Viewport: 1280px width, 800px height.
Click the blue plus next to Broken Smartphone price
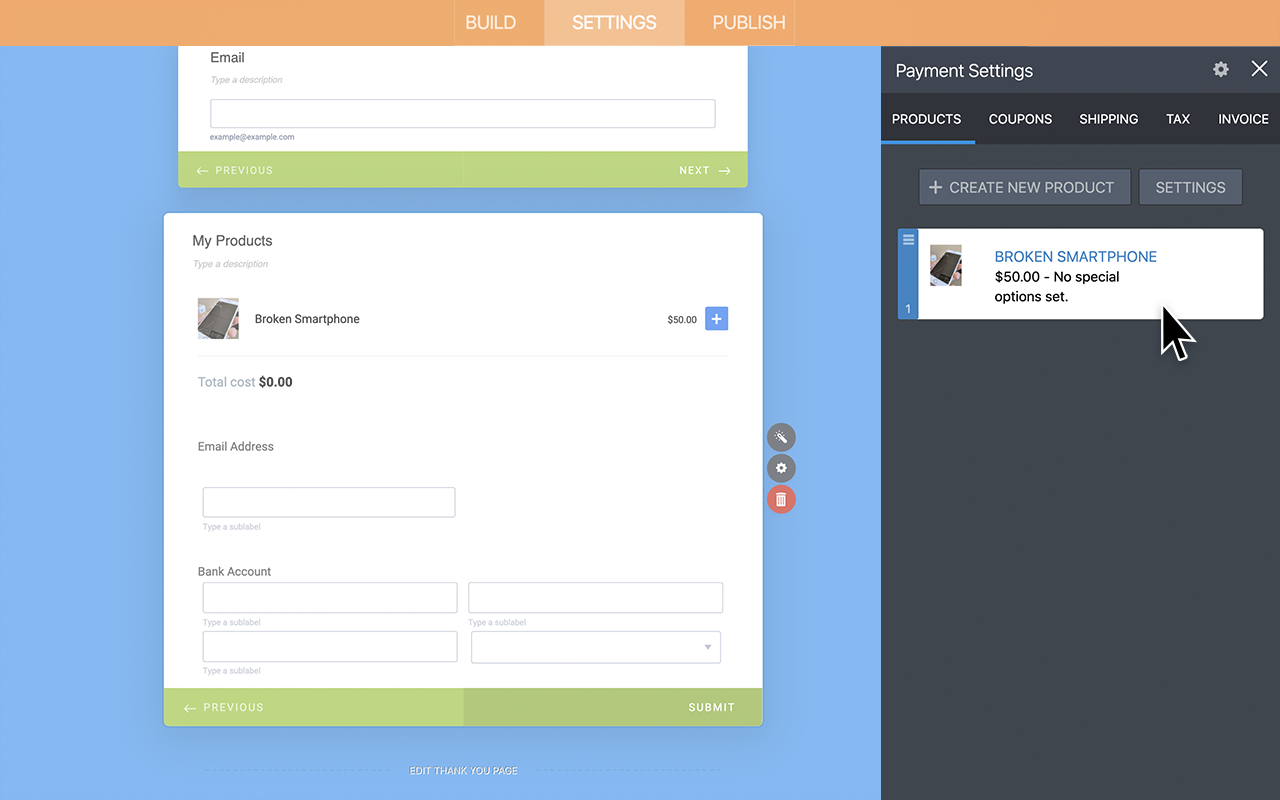coord(716,318)
